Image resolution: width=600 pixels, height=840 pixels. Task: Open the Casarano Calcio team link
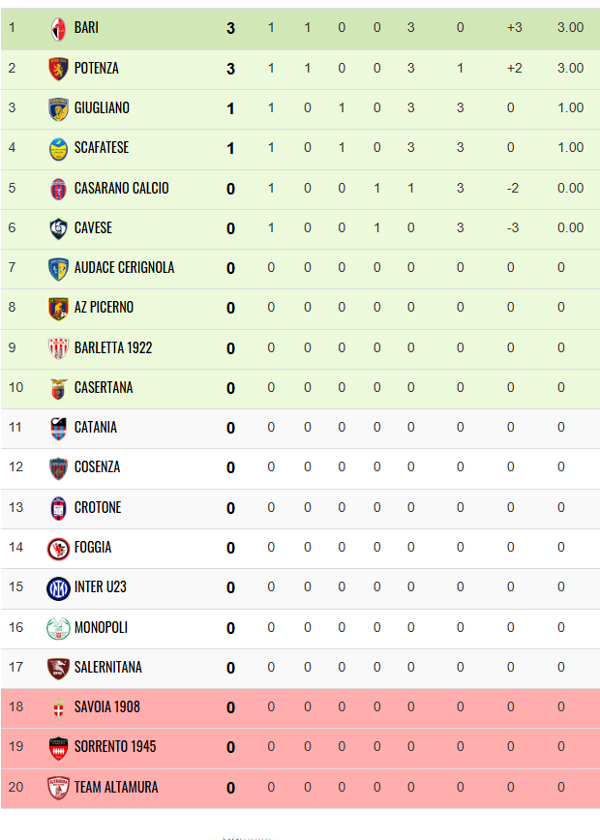(122, 188)
